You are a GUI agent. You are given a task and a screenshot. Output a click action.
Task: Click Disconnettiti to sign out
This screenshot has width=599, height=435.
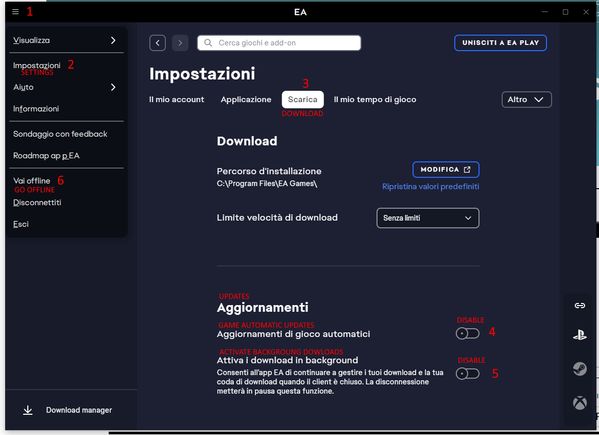pyautogui.click(x=37, y=202)
